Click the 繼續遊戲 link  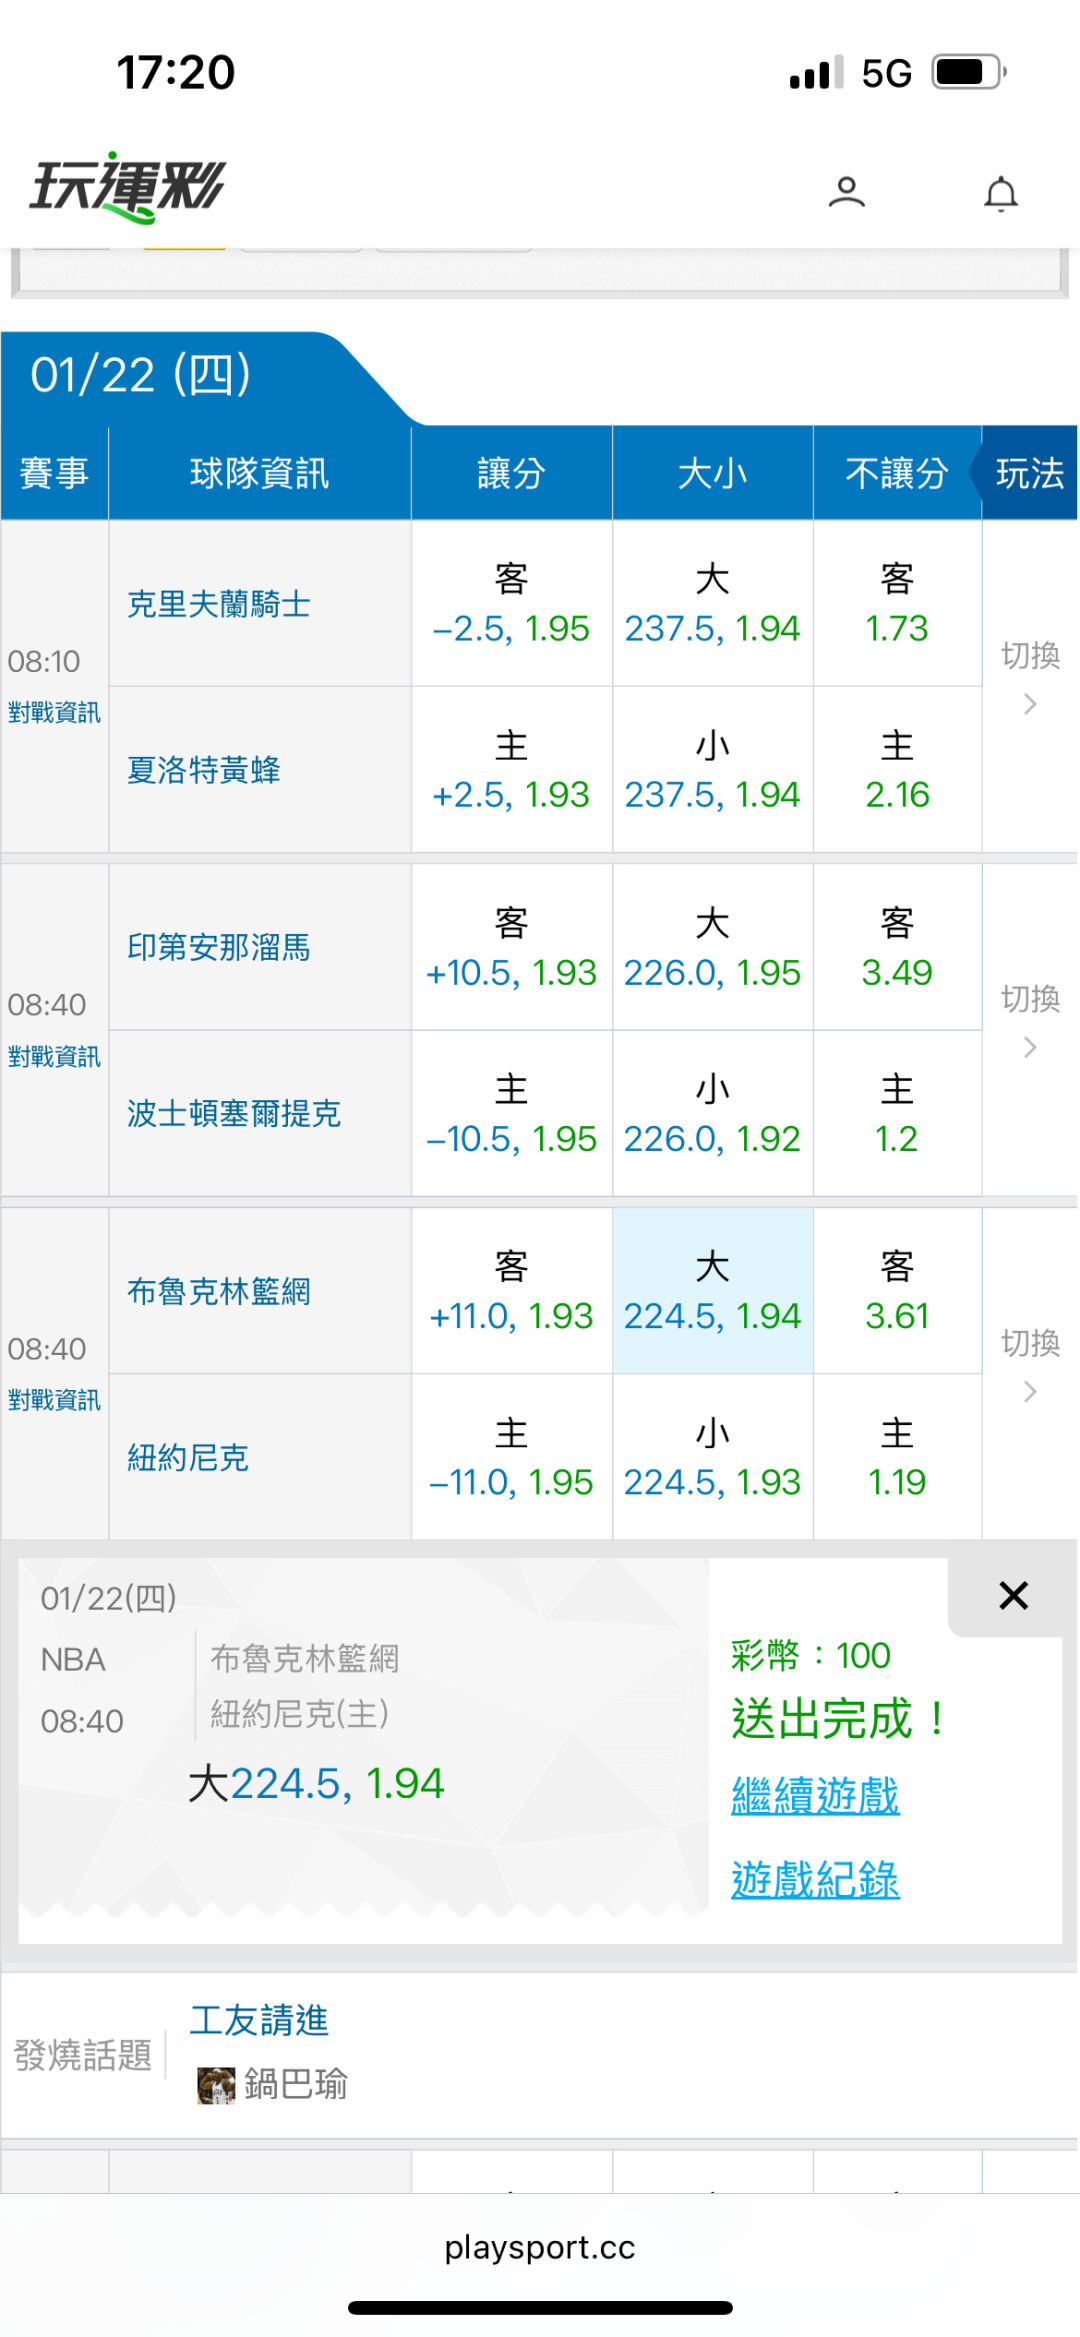pyautogui.click(x=815, y=1796)
